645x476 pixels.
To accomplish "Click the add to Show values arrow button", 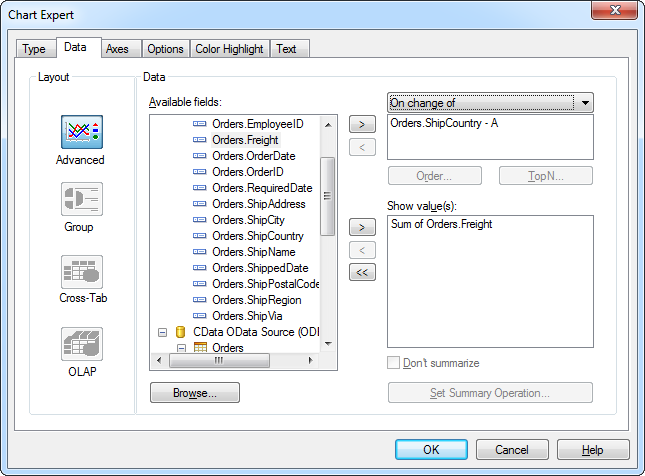I will point(361,228).
